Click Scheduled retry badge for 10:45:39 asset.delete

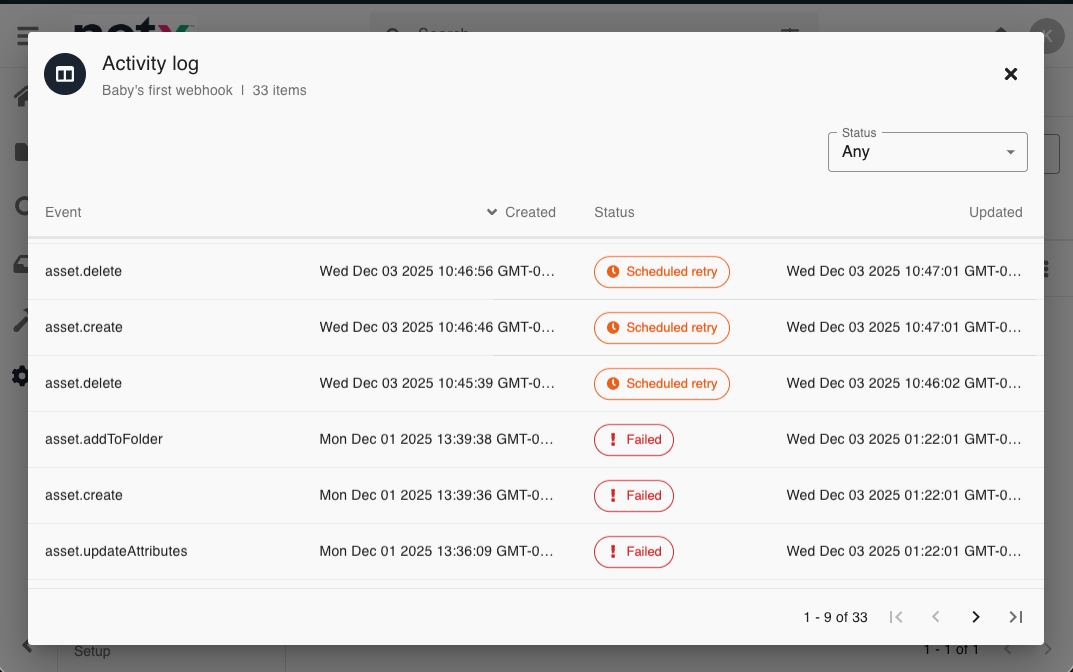(x=661, y=384)
